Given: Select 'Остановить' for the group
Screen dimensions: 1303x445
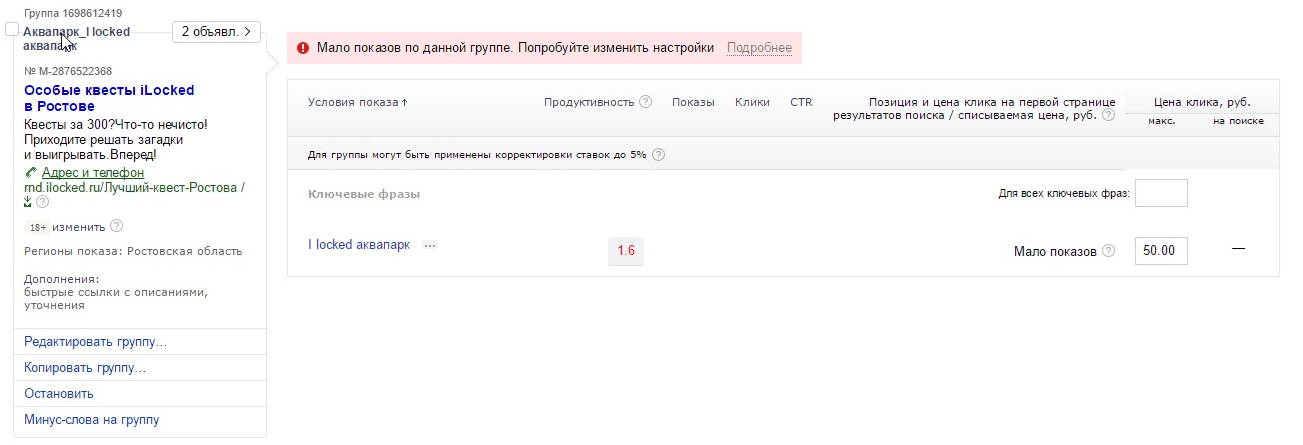Looking at the screenshot, I should point(59,394).
